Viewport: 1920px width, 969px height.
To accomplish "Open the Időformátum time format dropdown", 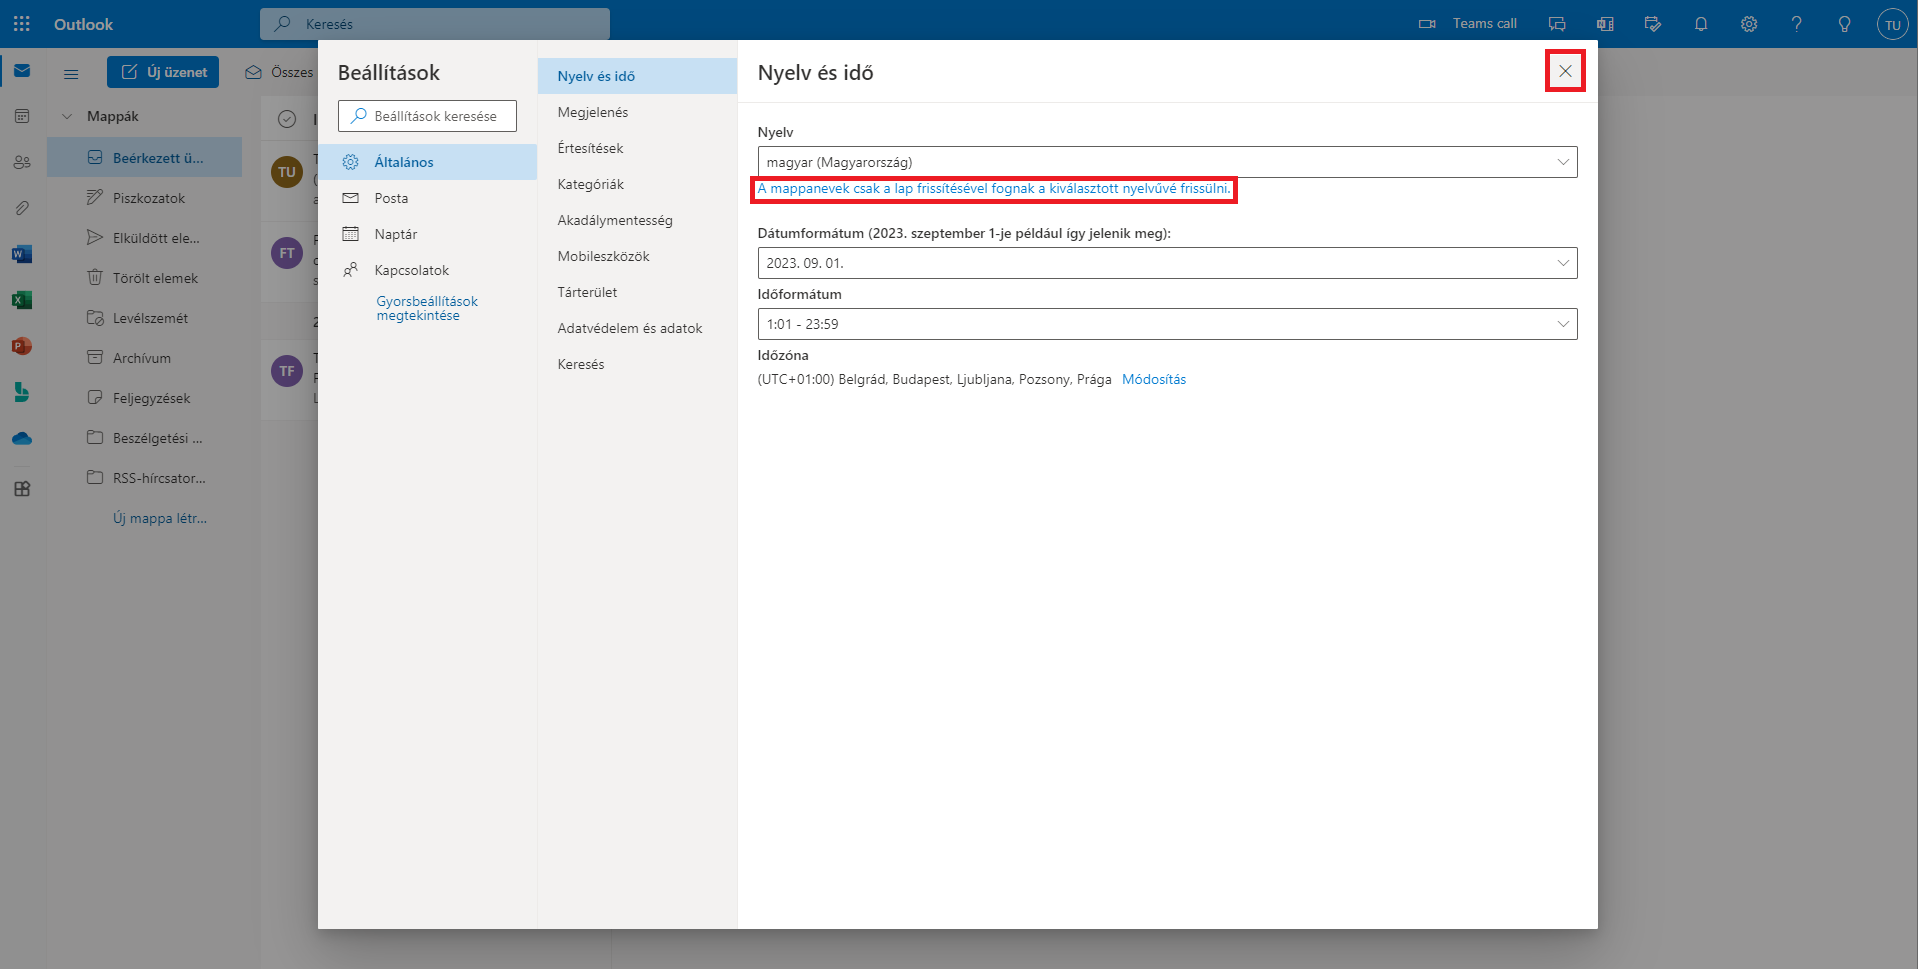I will [x=1166, y=324].
